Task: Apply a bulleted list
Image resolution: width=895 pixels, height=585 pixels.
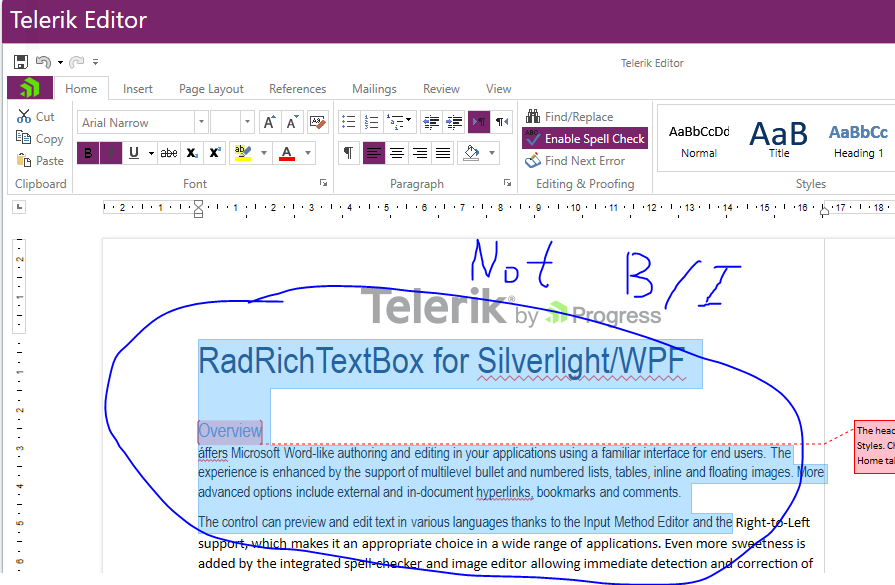Action: click(x=349, y=122)
